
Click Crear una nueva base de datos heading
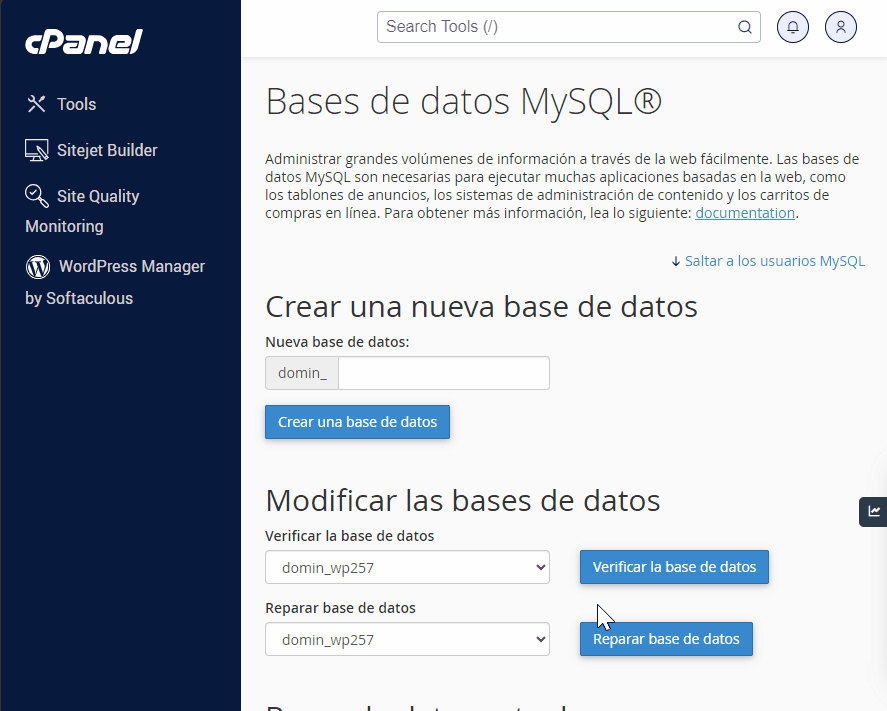tap(481, 307)
